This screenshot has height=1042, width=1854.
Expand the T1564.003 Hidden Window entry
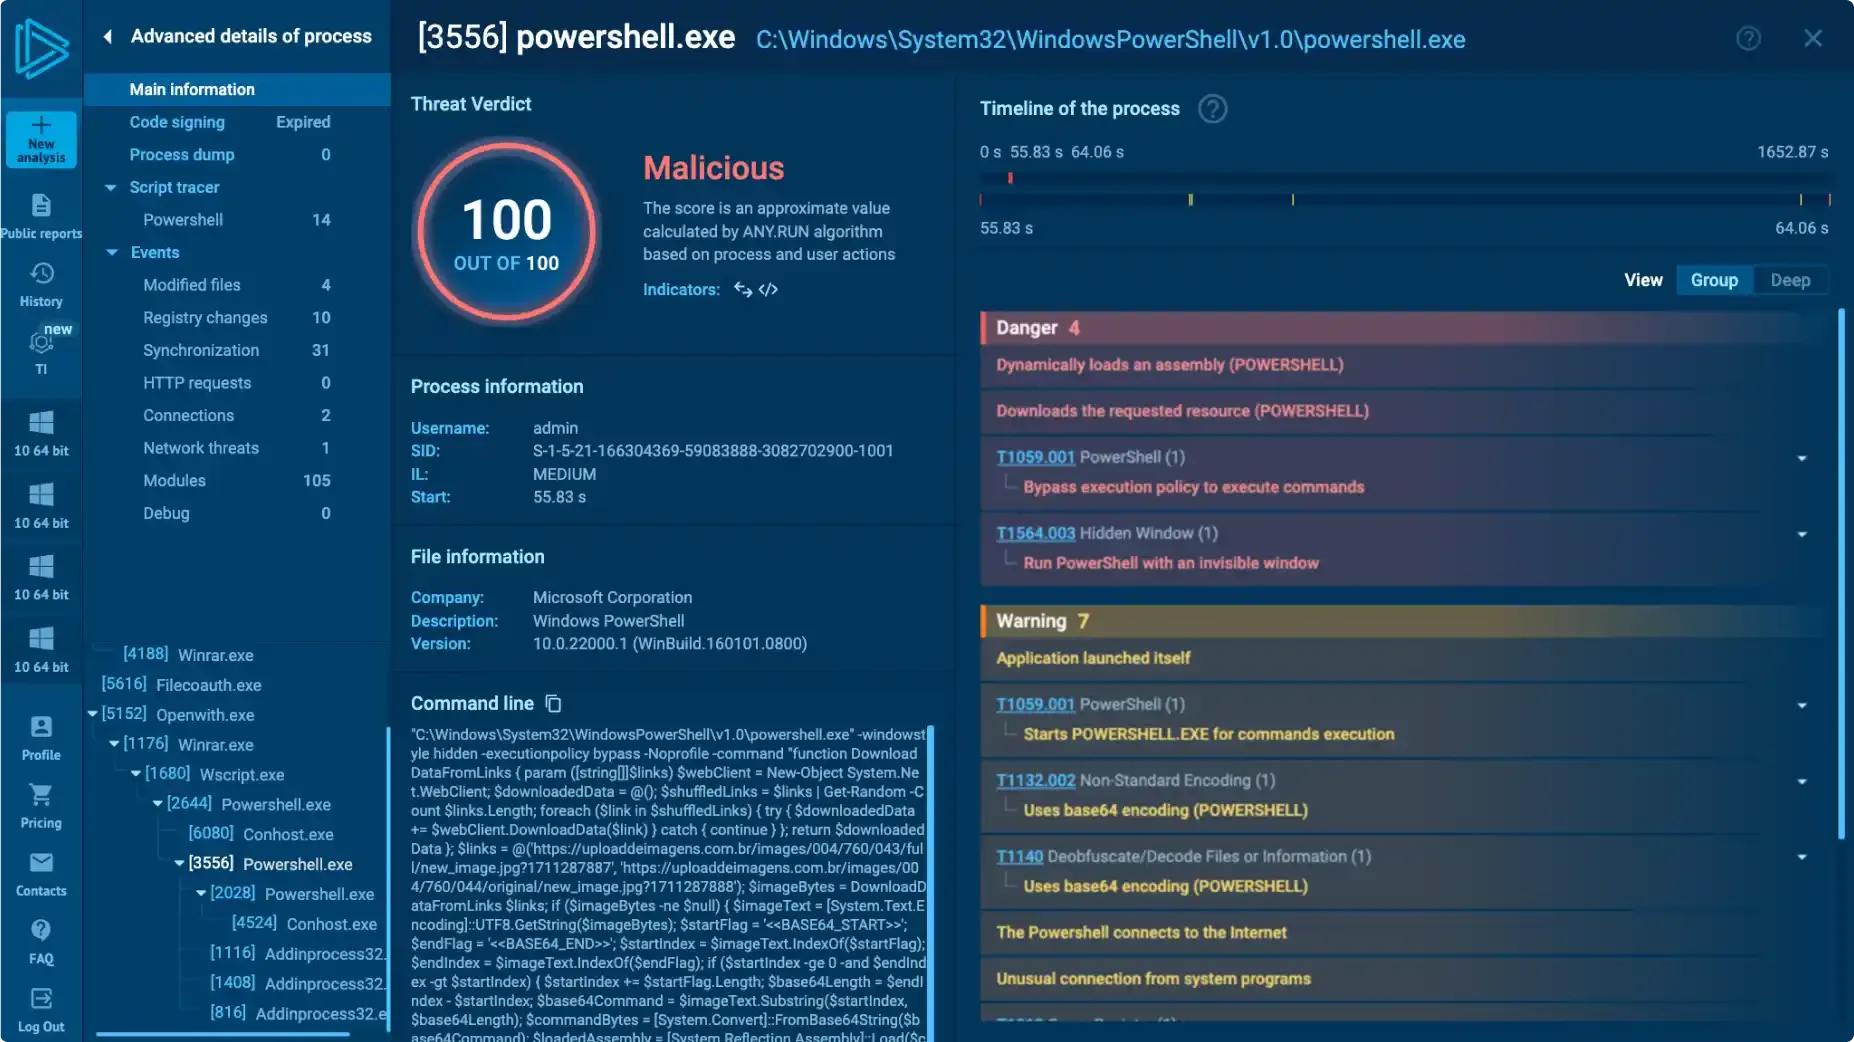pyautogui.click(x=1802, y=535)
